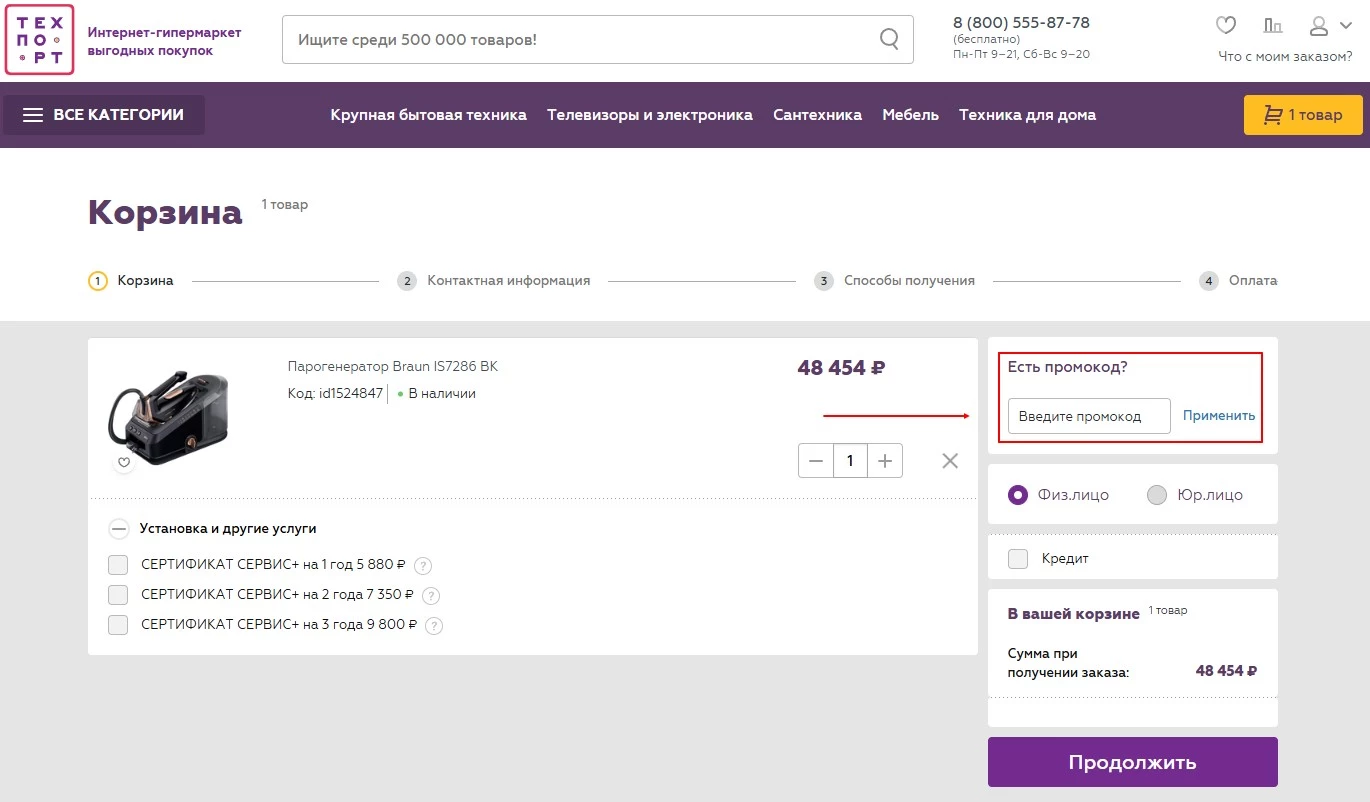The height and width of the screenshot is (802, 1370).
Task: Remove the Braun steam generator from cart
Action: click(950, 461)
